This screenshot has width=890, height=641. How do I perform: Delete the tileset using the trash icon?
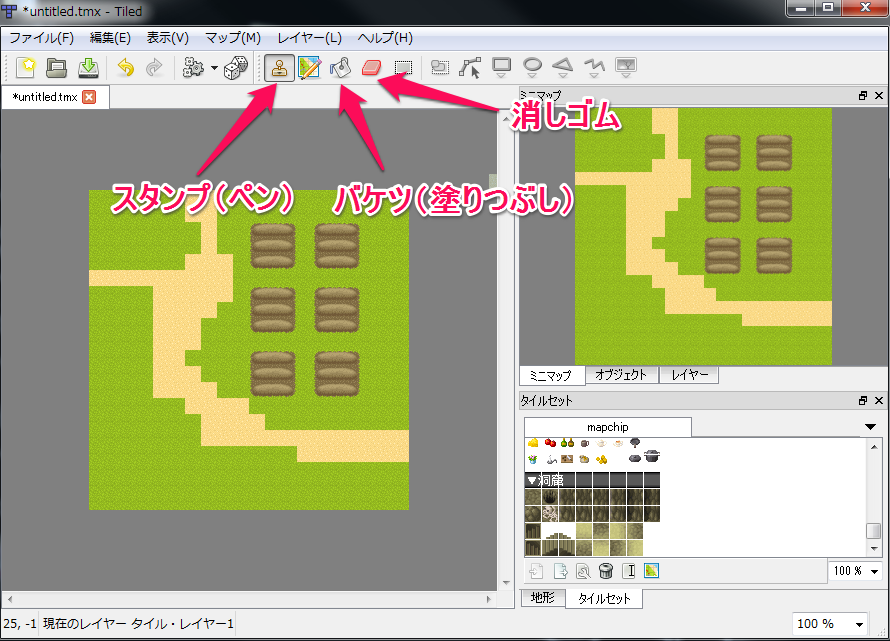(608, 571)
